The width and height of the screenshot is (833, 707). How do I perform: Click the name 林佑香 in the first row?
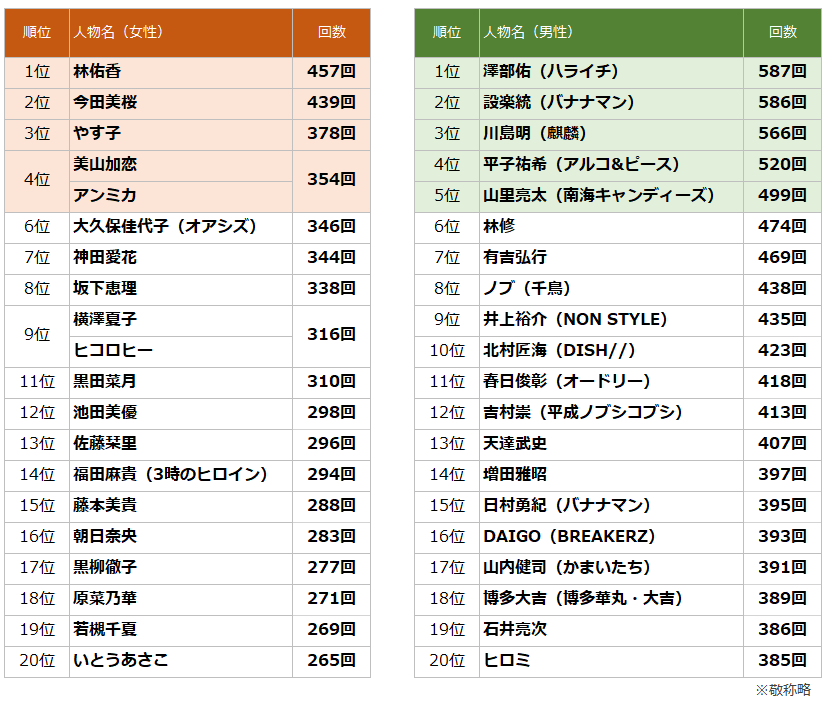(x=98, y=72)
